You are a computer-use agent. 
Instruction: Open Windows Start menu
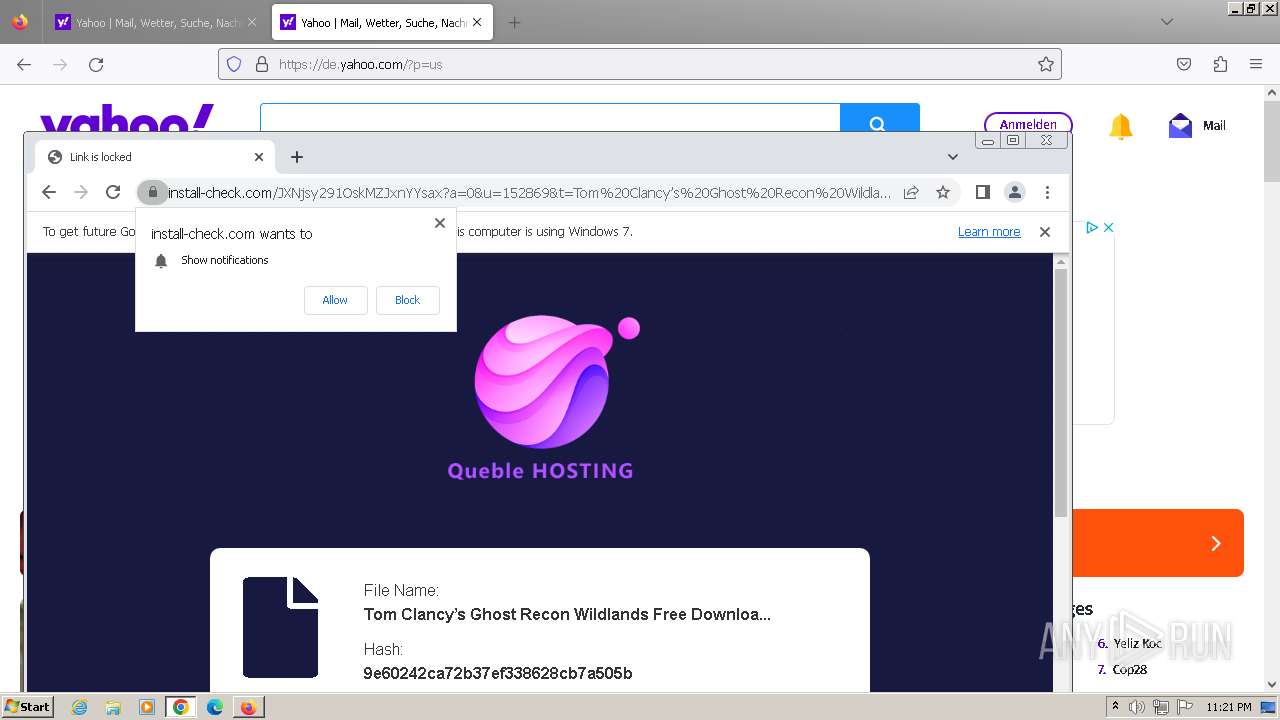pos(28,706)
